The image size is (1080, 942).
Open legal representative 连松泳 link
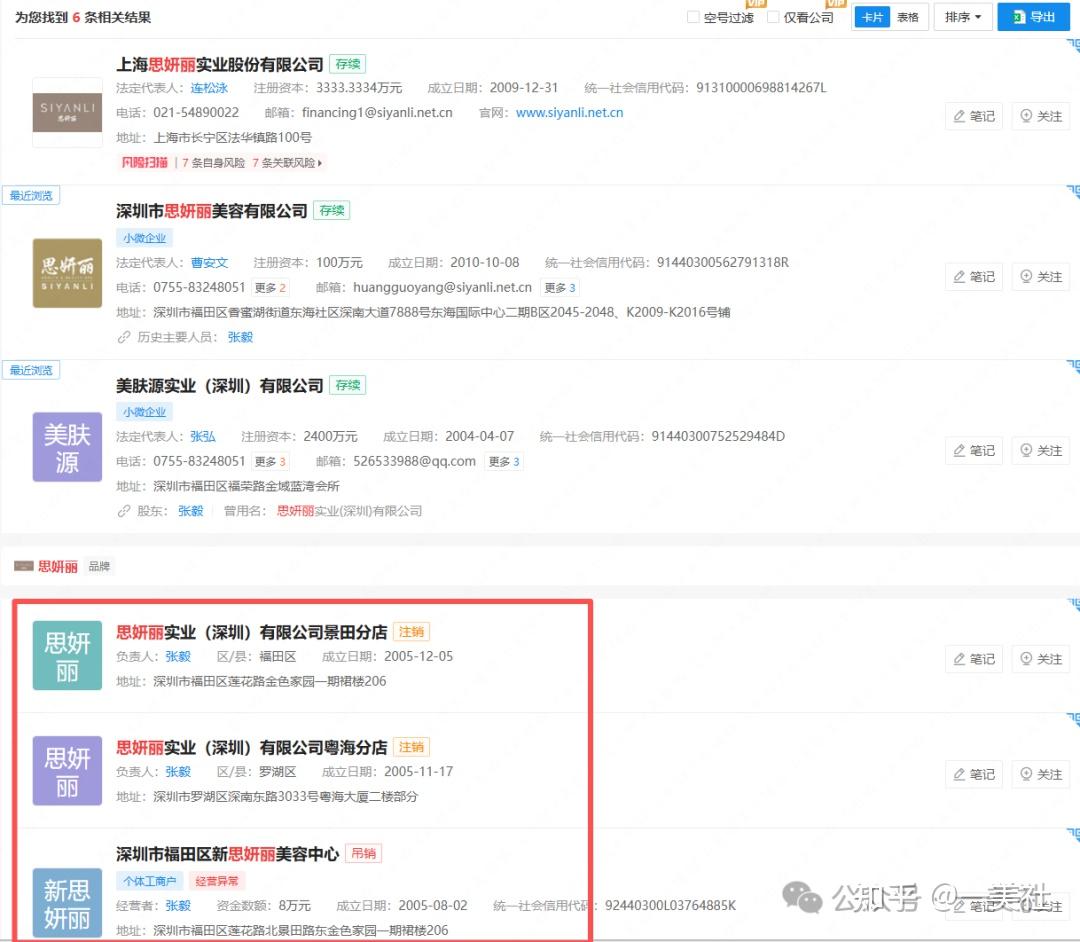[x=209, y=88]
